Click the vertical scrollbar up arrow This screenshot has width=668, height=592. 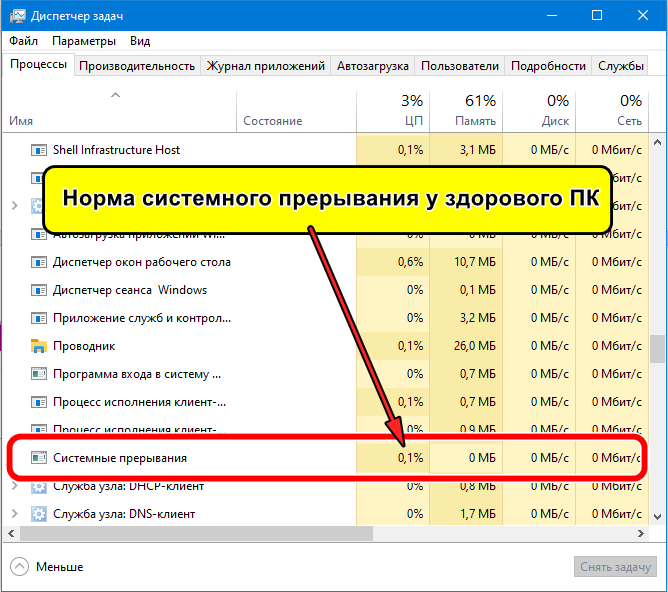coord(657,142)
